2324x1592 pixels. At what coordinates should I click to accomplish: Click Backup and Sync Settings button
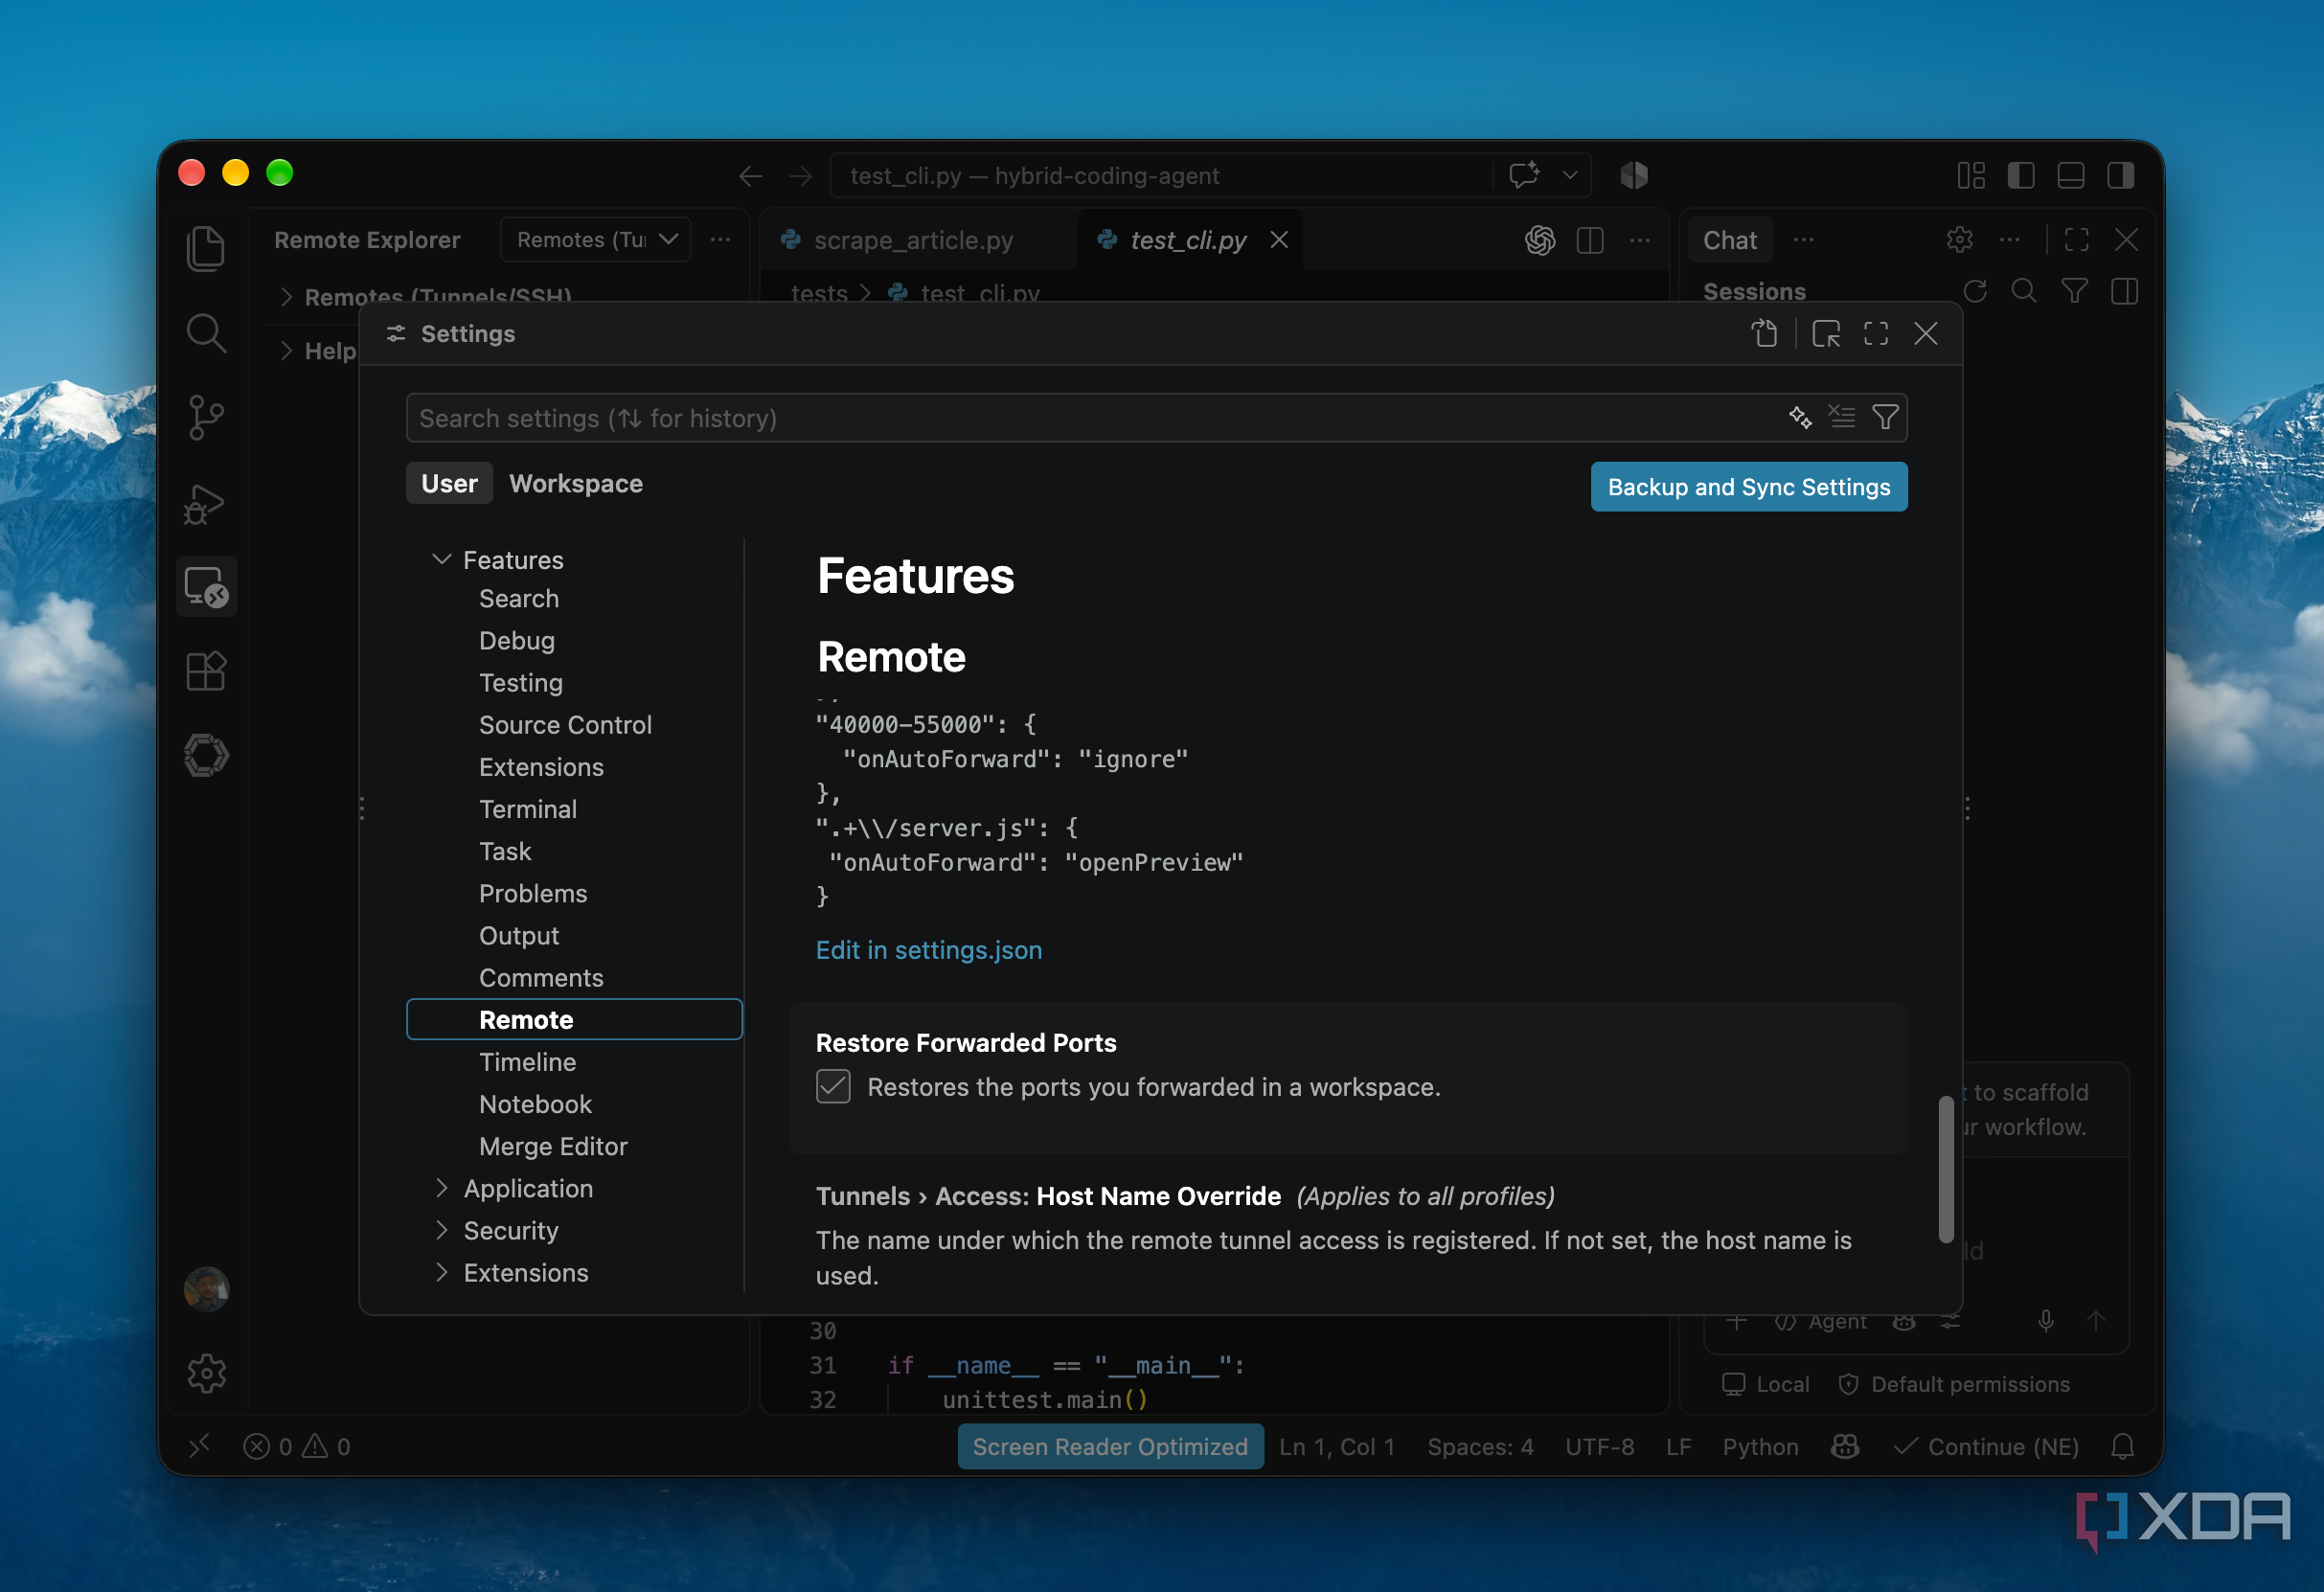(x=1749, y=487)
